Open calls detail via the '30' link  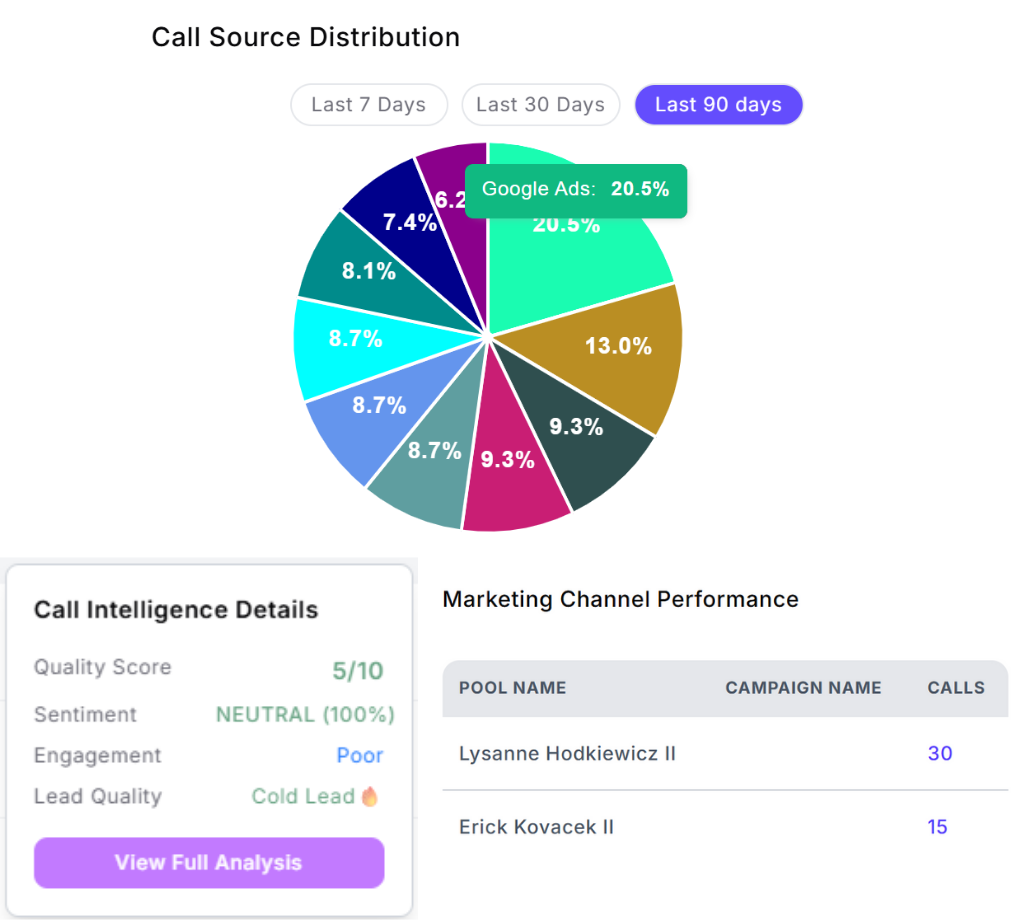939,753
